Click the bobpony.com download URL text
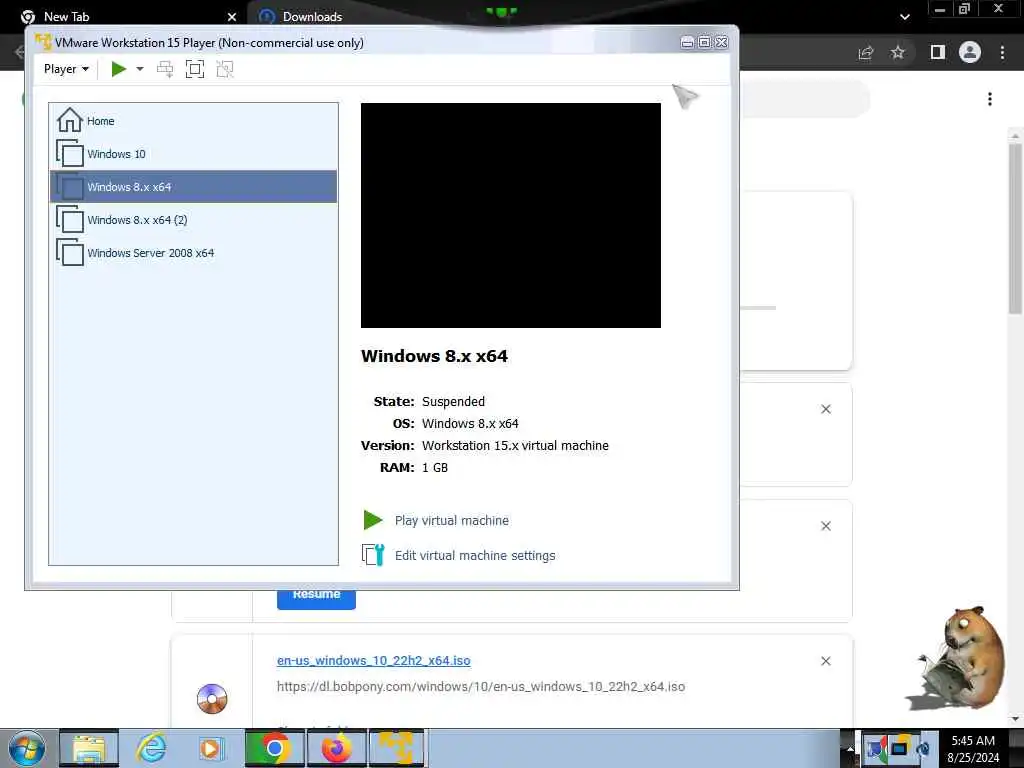The height and width of the screenshot is (768, 1024). click(481, 686)
